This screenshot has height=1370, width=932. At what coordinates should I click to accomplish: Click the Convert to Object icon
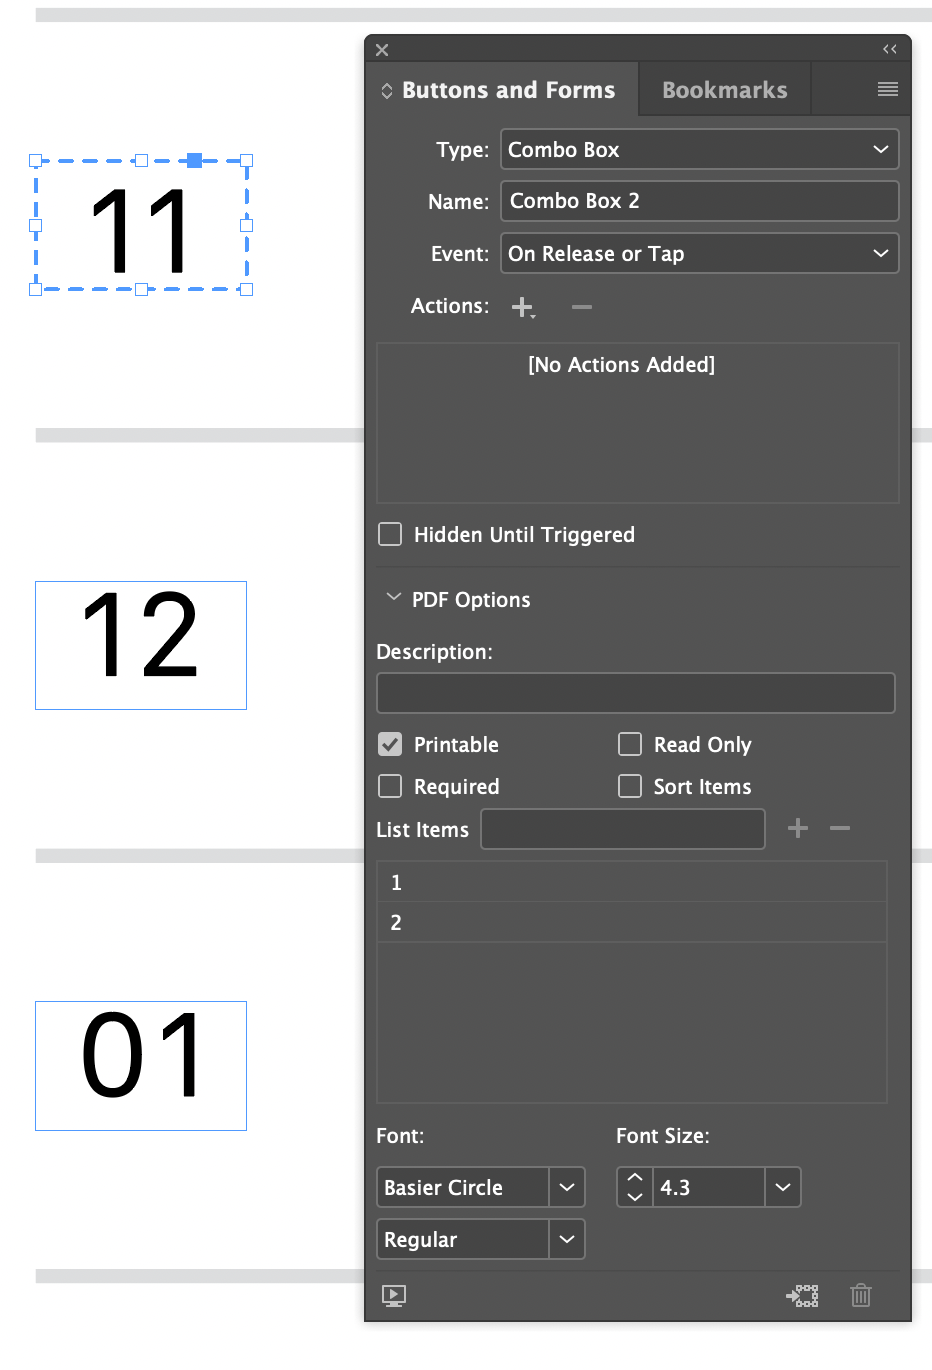(x=802, y=1295)
